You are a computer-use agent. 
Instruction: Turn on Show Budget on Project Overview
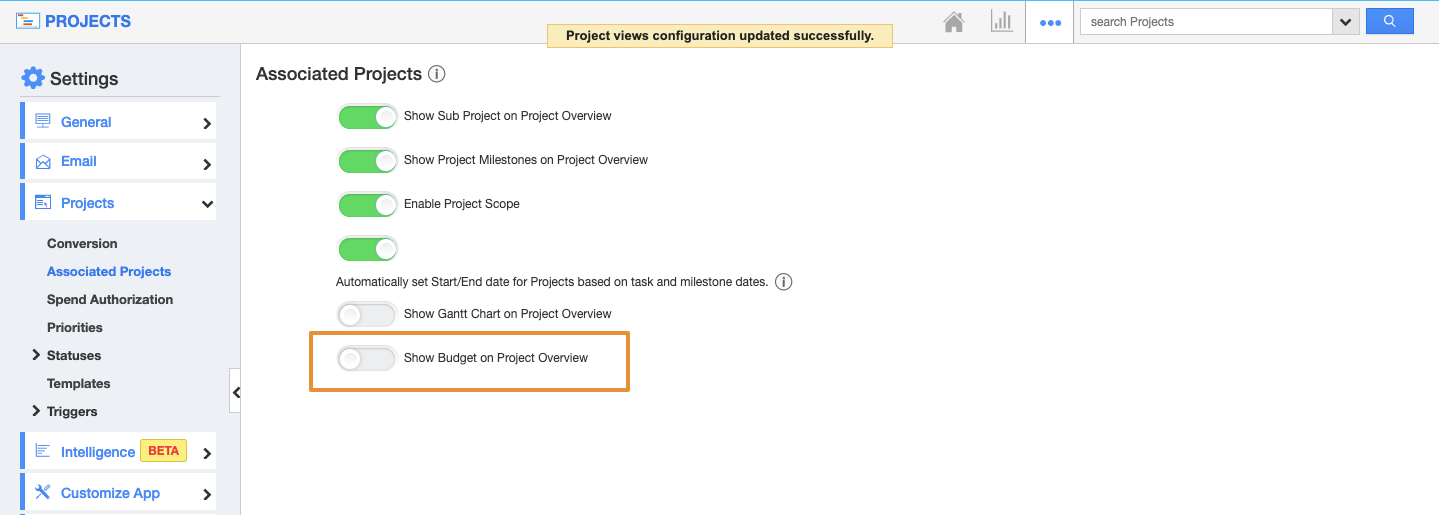pyautogui.click(x=367, y=359)
